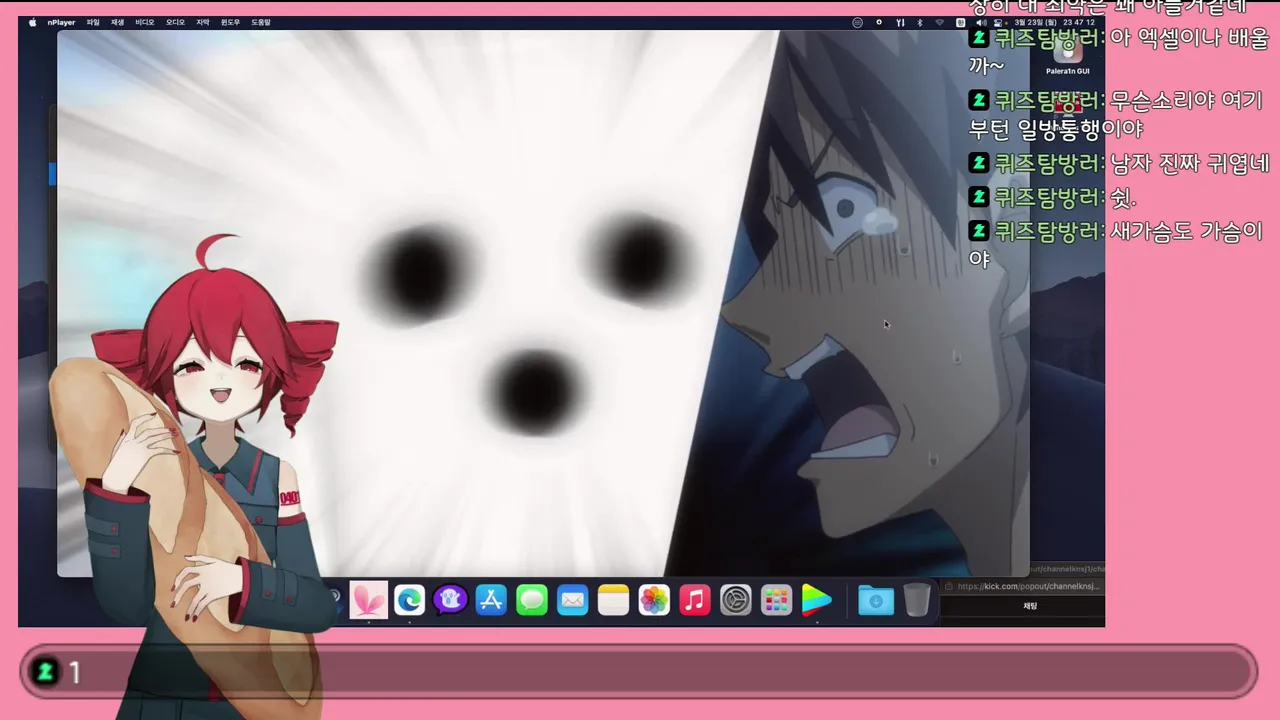Click the fork-like status icon in menu bar
This screenshot has width=1280, height=720.
coord(900,22)
